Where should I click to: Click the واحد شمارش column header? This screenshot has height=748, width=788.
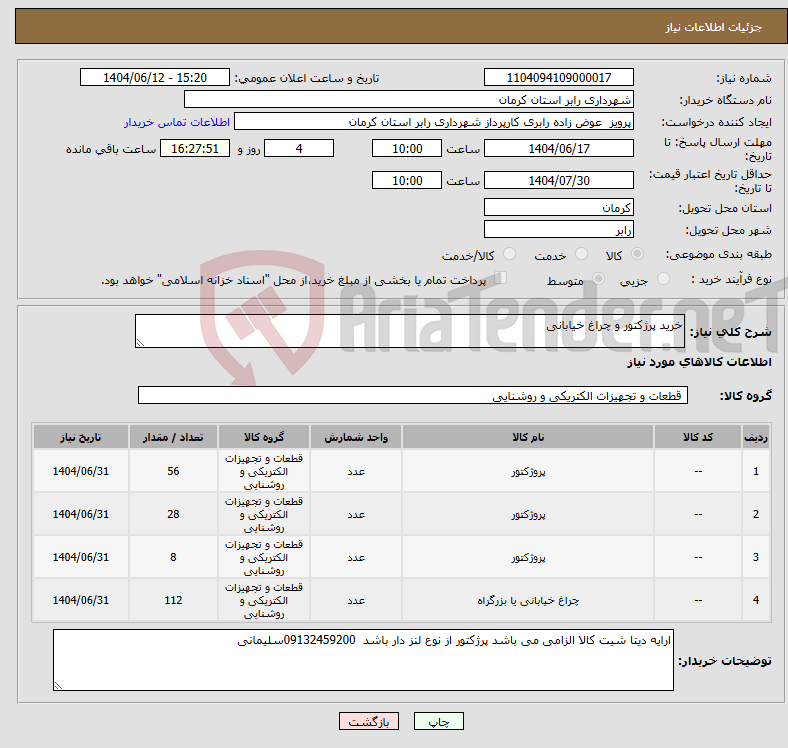[x=356, y=437]
